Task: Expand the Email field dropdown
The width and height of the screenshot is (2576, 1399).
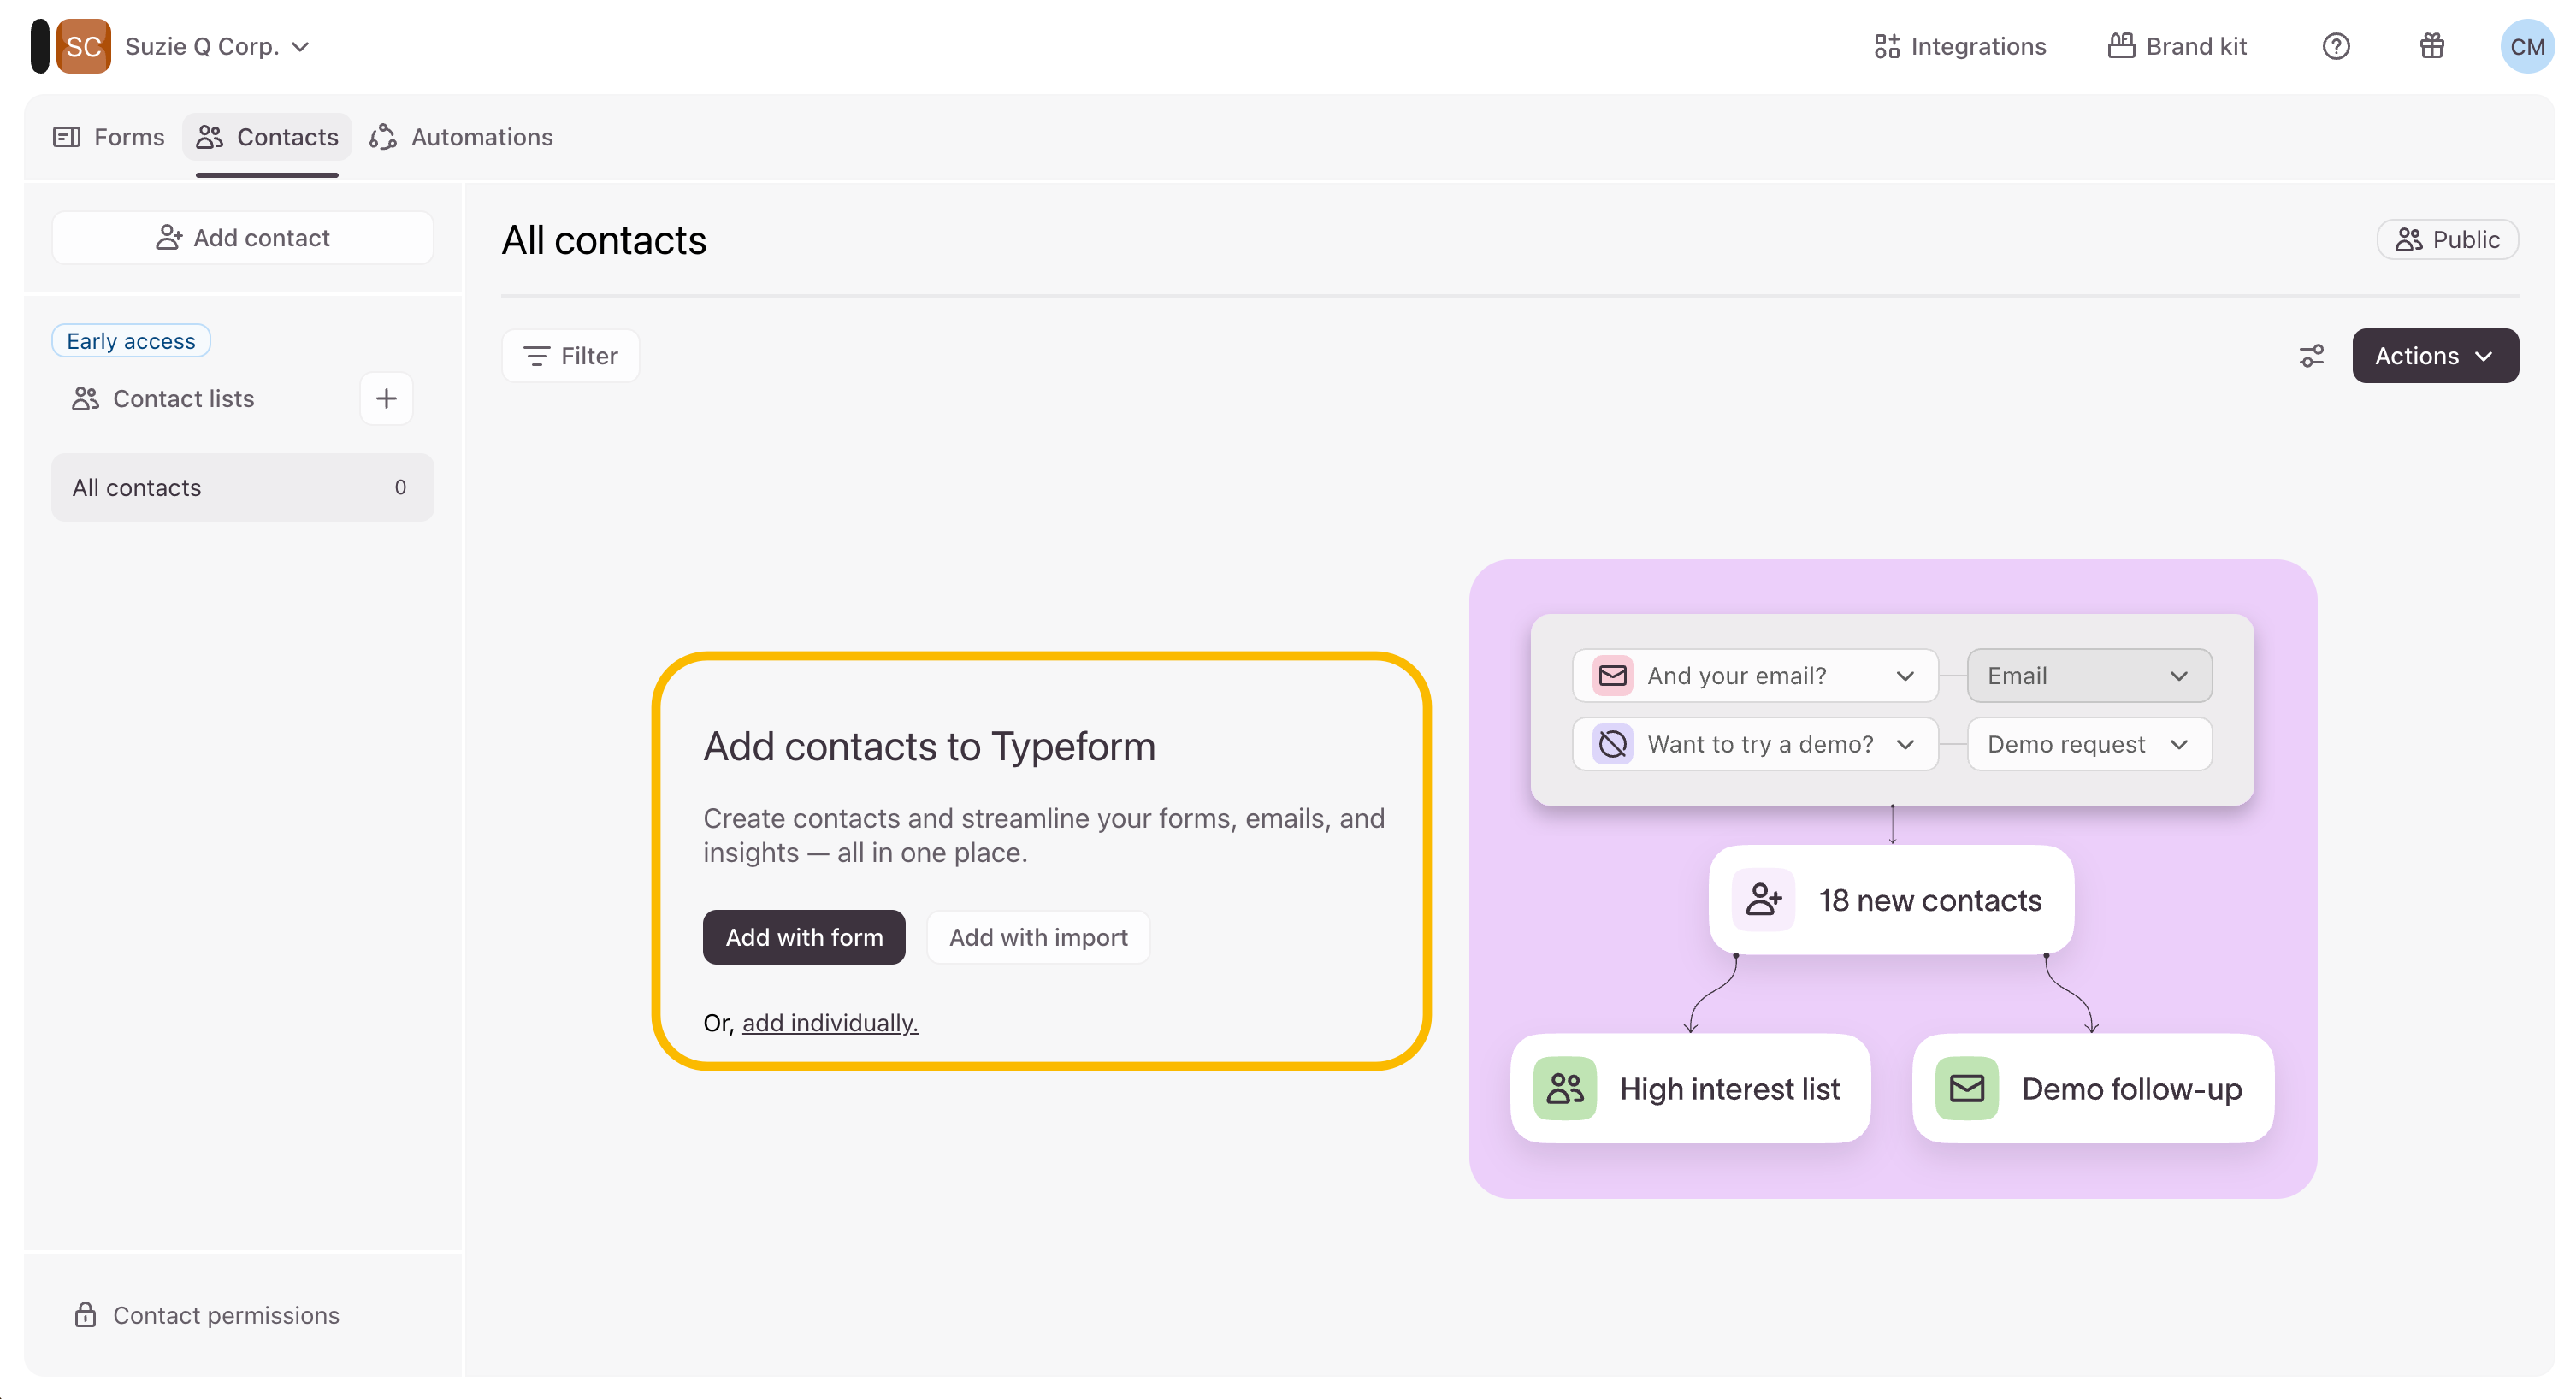Action: click(x=2088, y=676)
